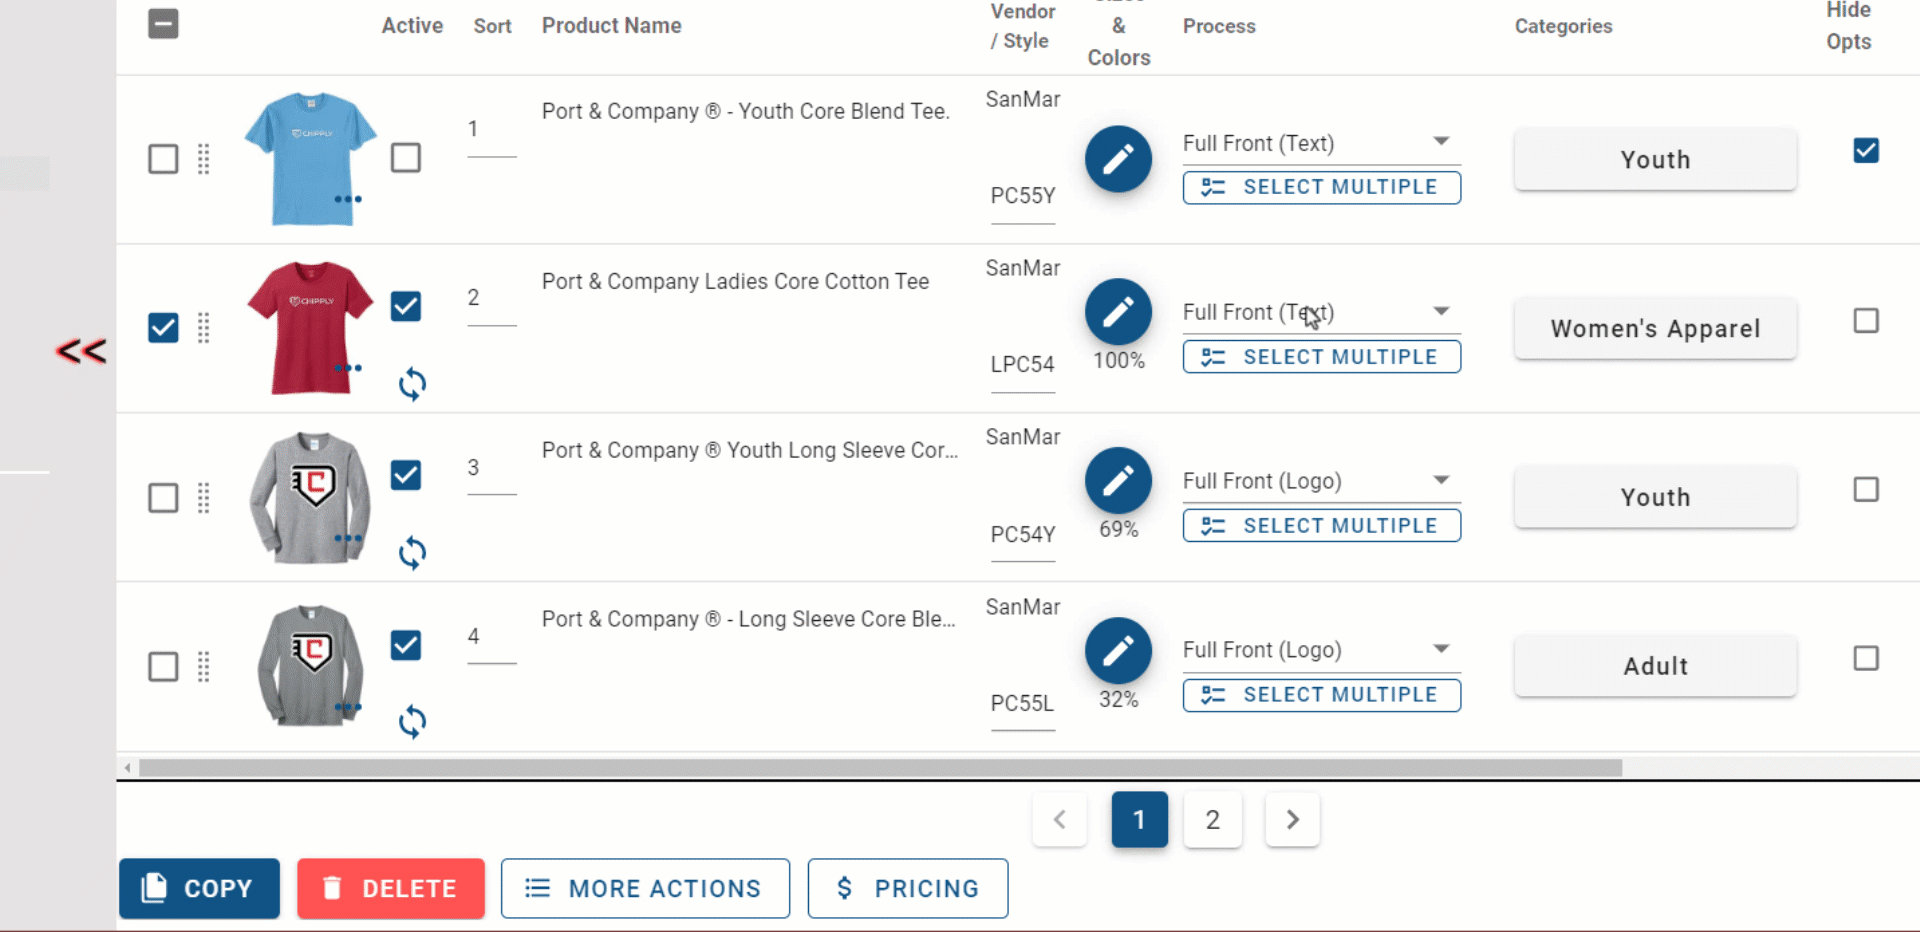Open the Pricing button

click(908, 888)
